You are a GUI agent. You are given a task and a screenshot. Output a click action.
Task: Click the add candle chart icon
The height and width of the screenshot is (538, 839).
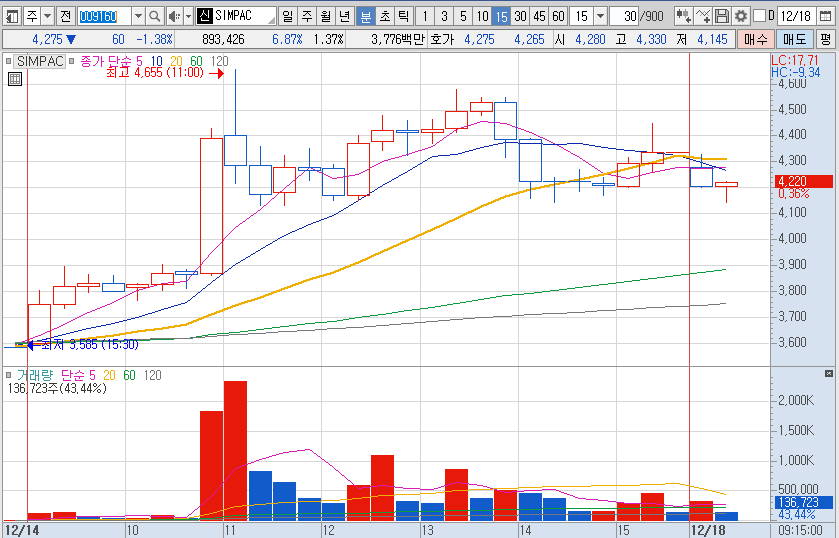(x=683, y=16)
